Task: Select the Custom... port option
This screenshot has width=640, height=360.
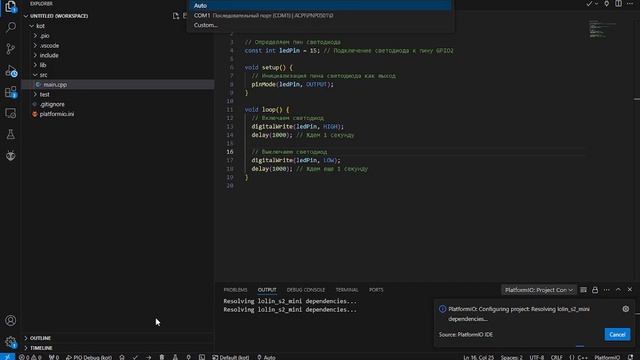Action: 320,25
